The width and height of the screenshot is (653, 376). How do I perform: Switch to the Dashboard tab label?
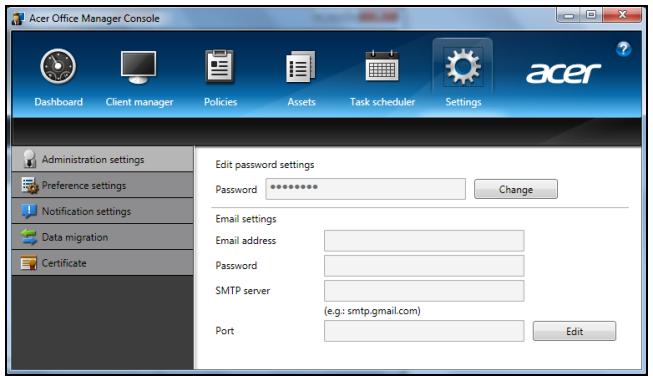click(x=58, y=102)
